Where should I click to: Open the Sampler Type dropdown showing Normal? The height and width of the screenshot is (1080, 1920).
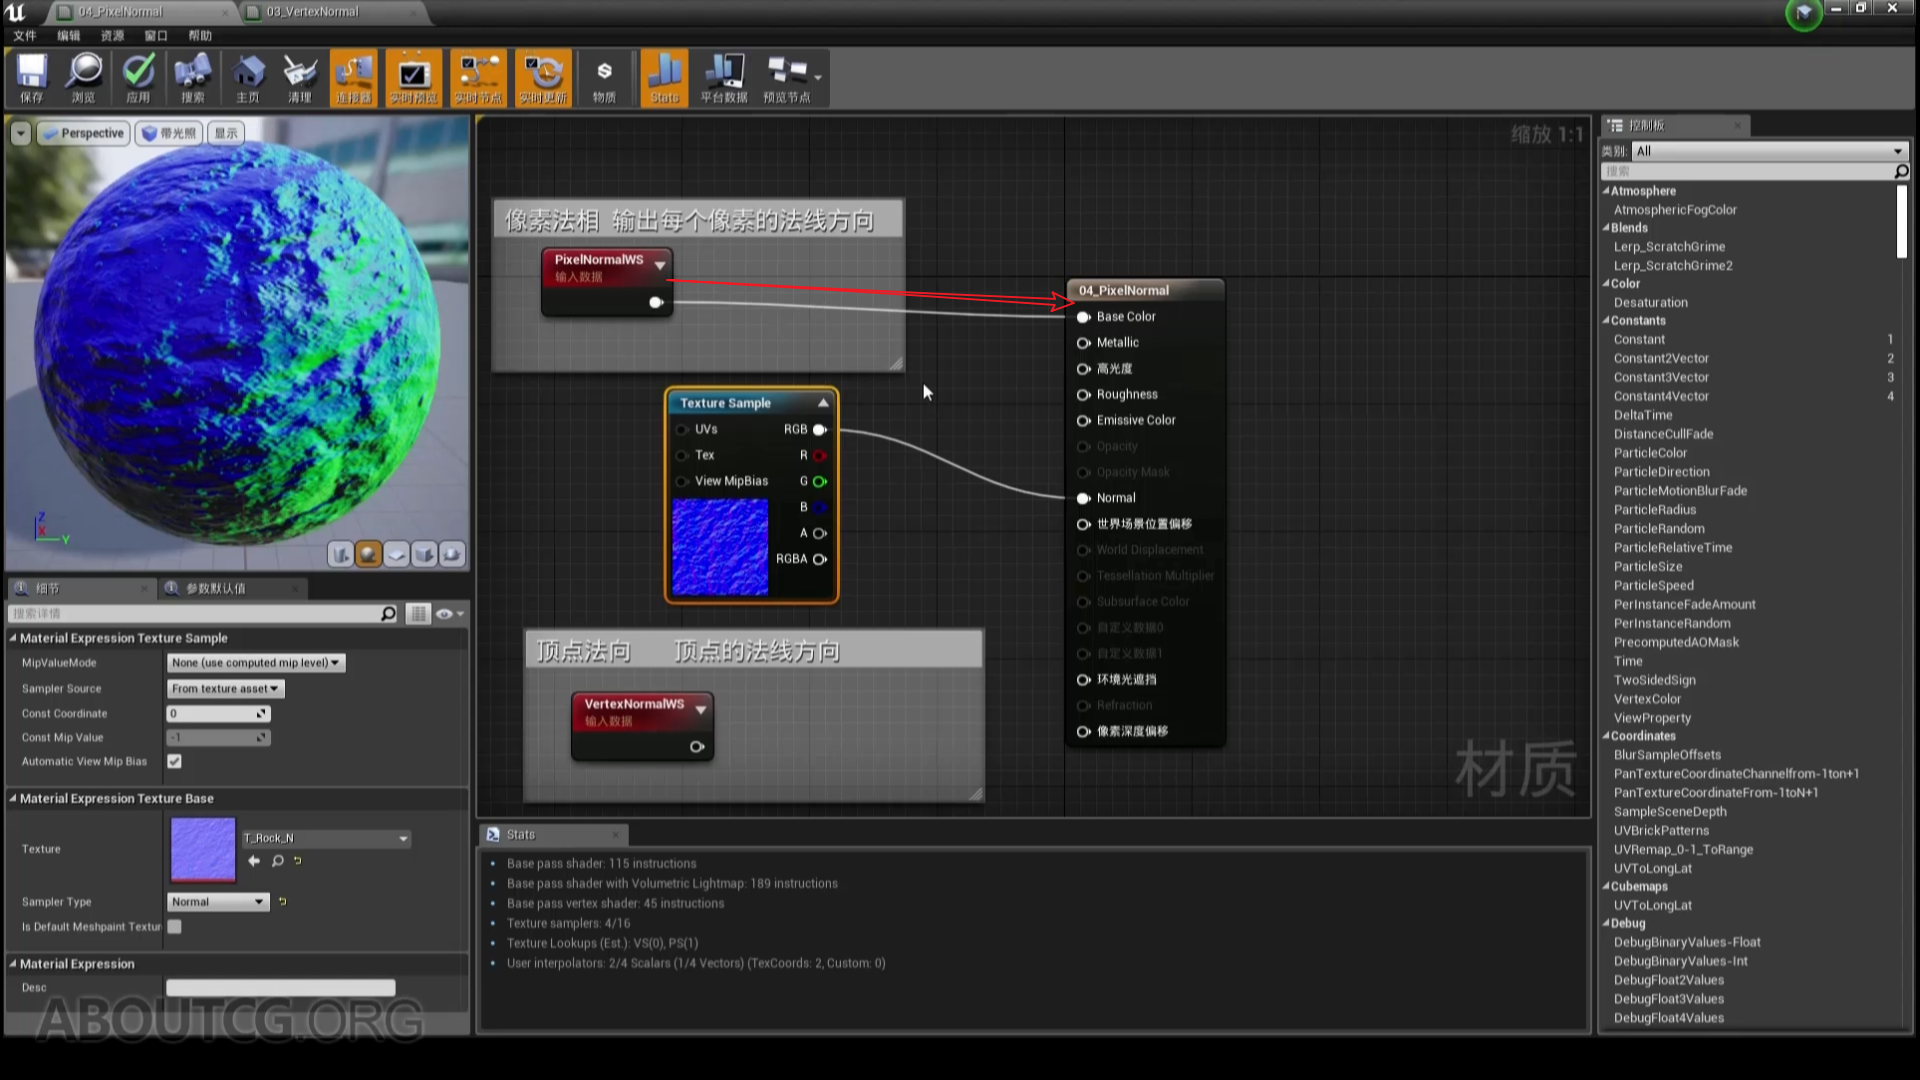click(217, 901)
